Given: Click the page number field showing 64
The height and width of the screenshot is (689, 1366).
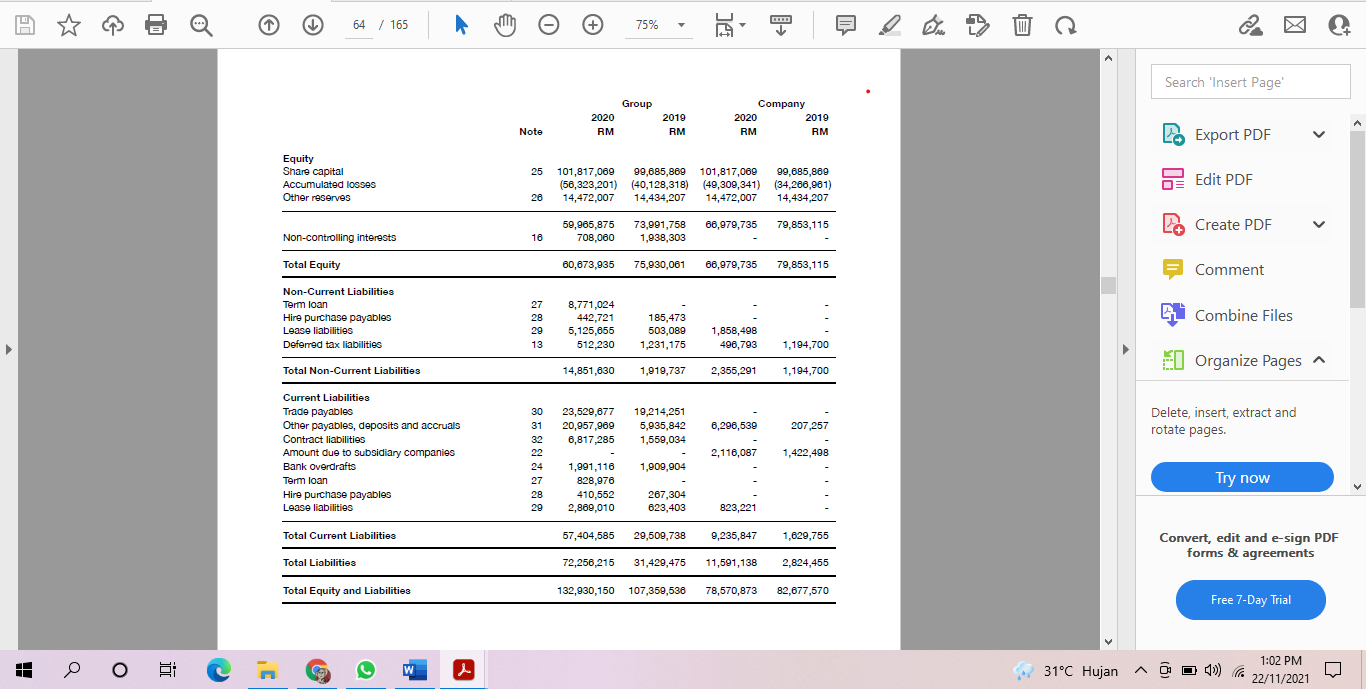Looking at the screenshot, I should coord(360,25).
